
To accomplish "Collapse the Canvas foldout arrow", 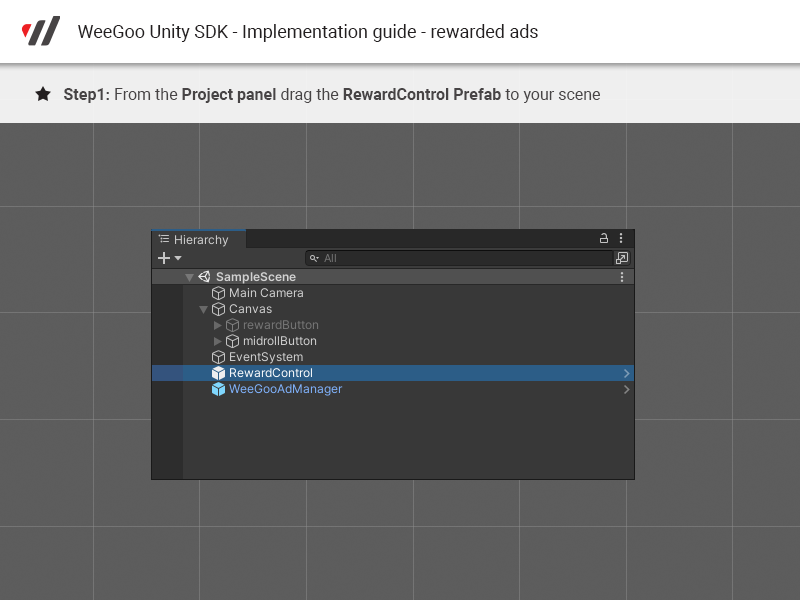I will (x=203, y=309).
